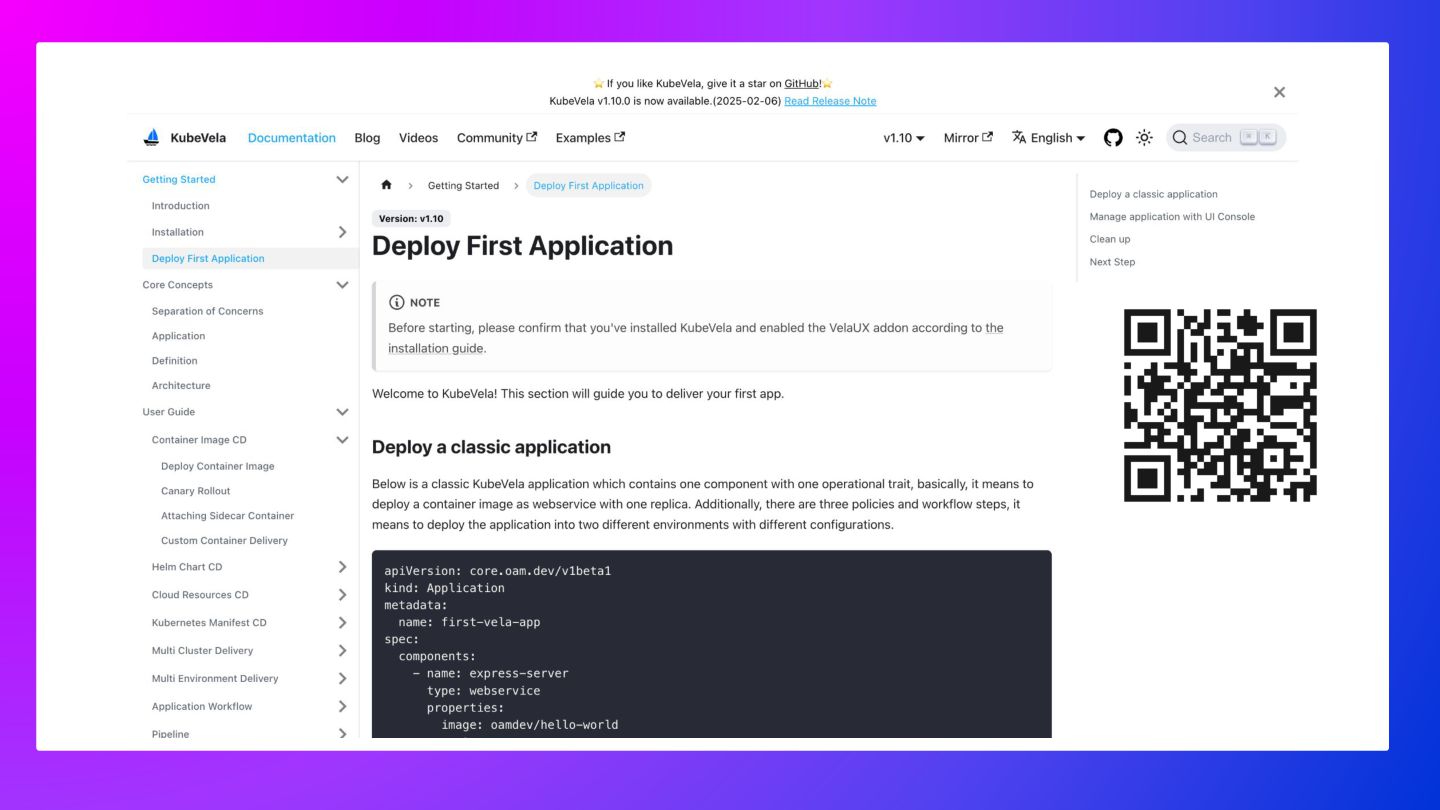Screen dimensions: 1440x810
Task: Open the Documentation nav tab
Action: click(292, 138)
